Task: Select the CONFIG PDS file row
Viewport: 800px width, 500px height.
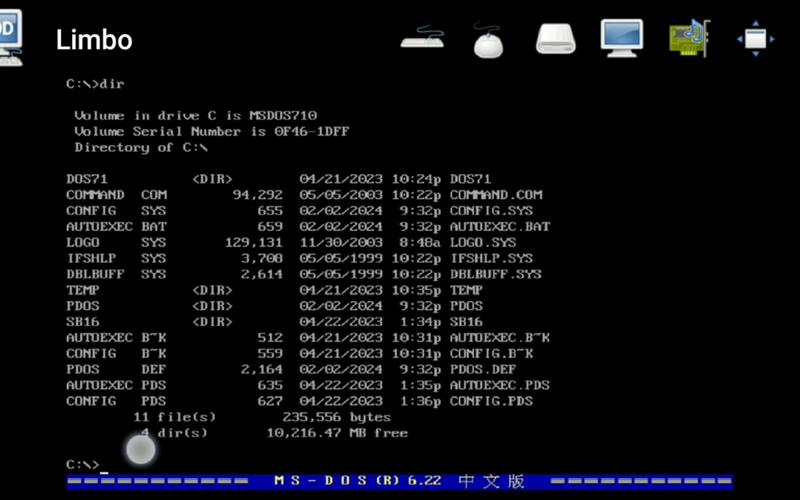Action: [299, 401]
